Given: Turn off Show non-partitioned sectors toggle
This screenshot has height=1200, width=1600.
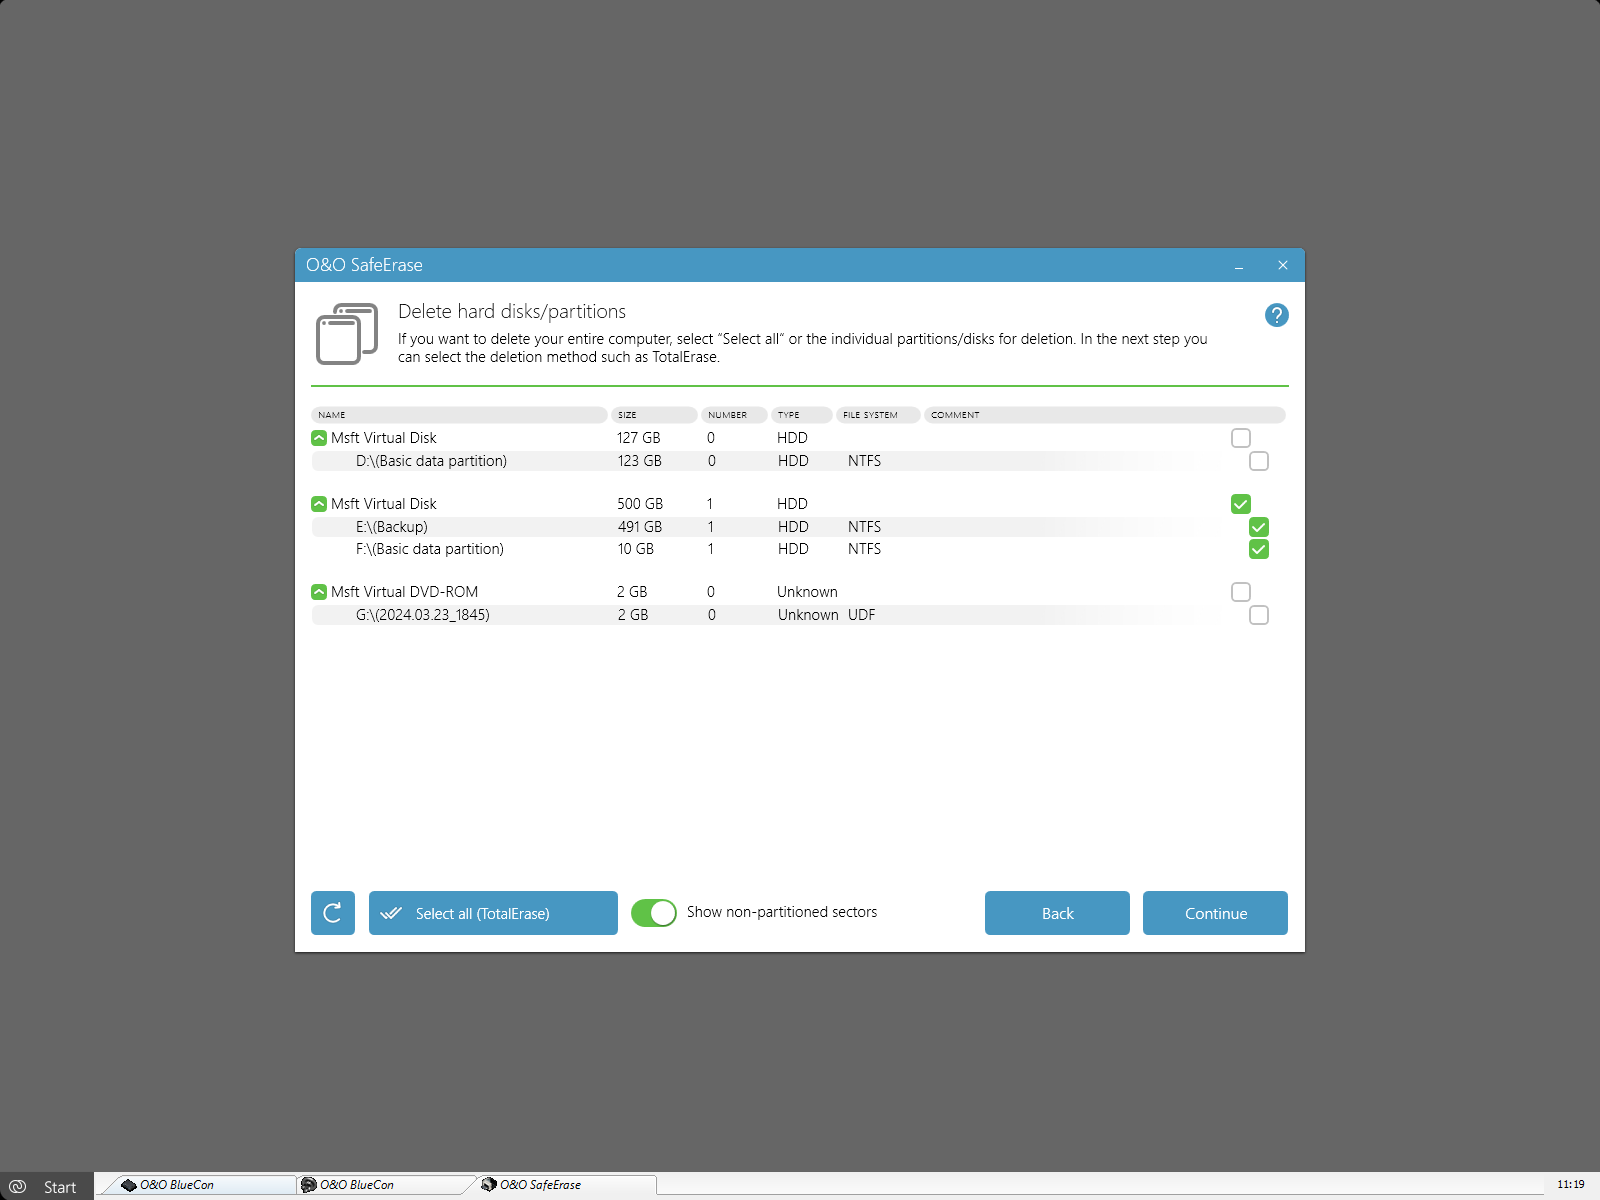Looking at the screenshot, I should tap(654, 913).
